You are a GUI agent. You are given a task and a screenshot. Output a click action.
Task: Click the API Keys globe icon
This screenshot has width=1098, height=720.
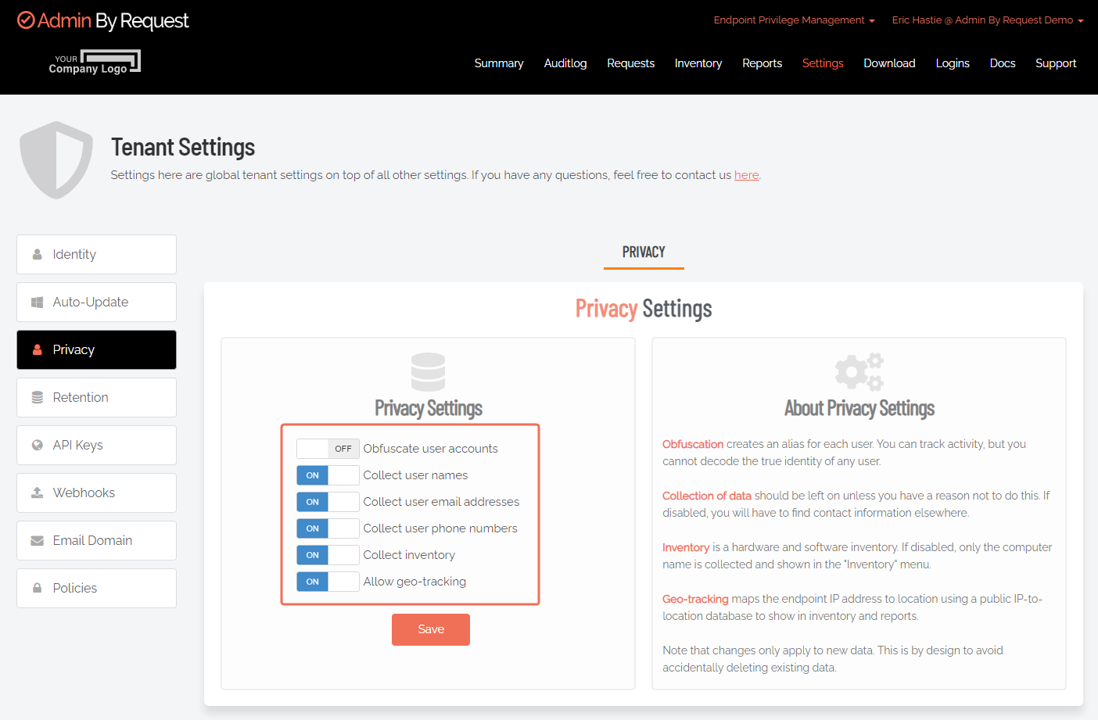coord(37,445)
